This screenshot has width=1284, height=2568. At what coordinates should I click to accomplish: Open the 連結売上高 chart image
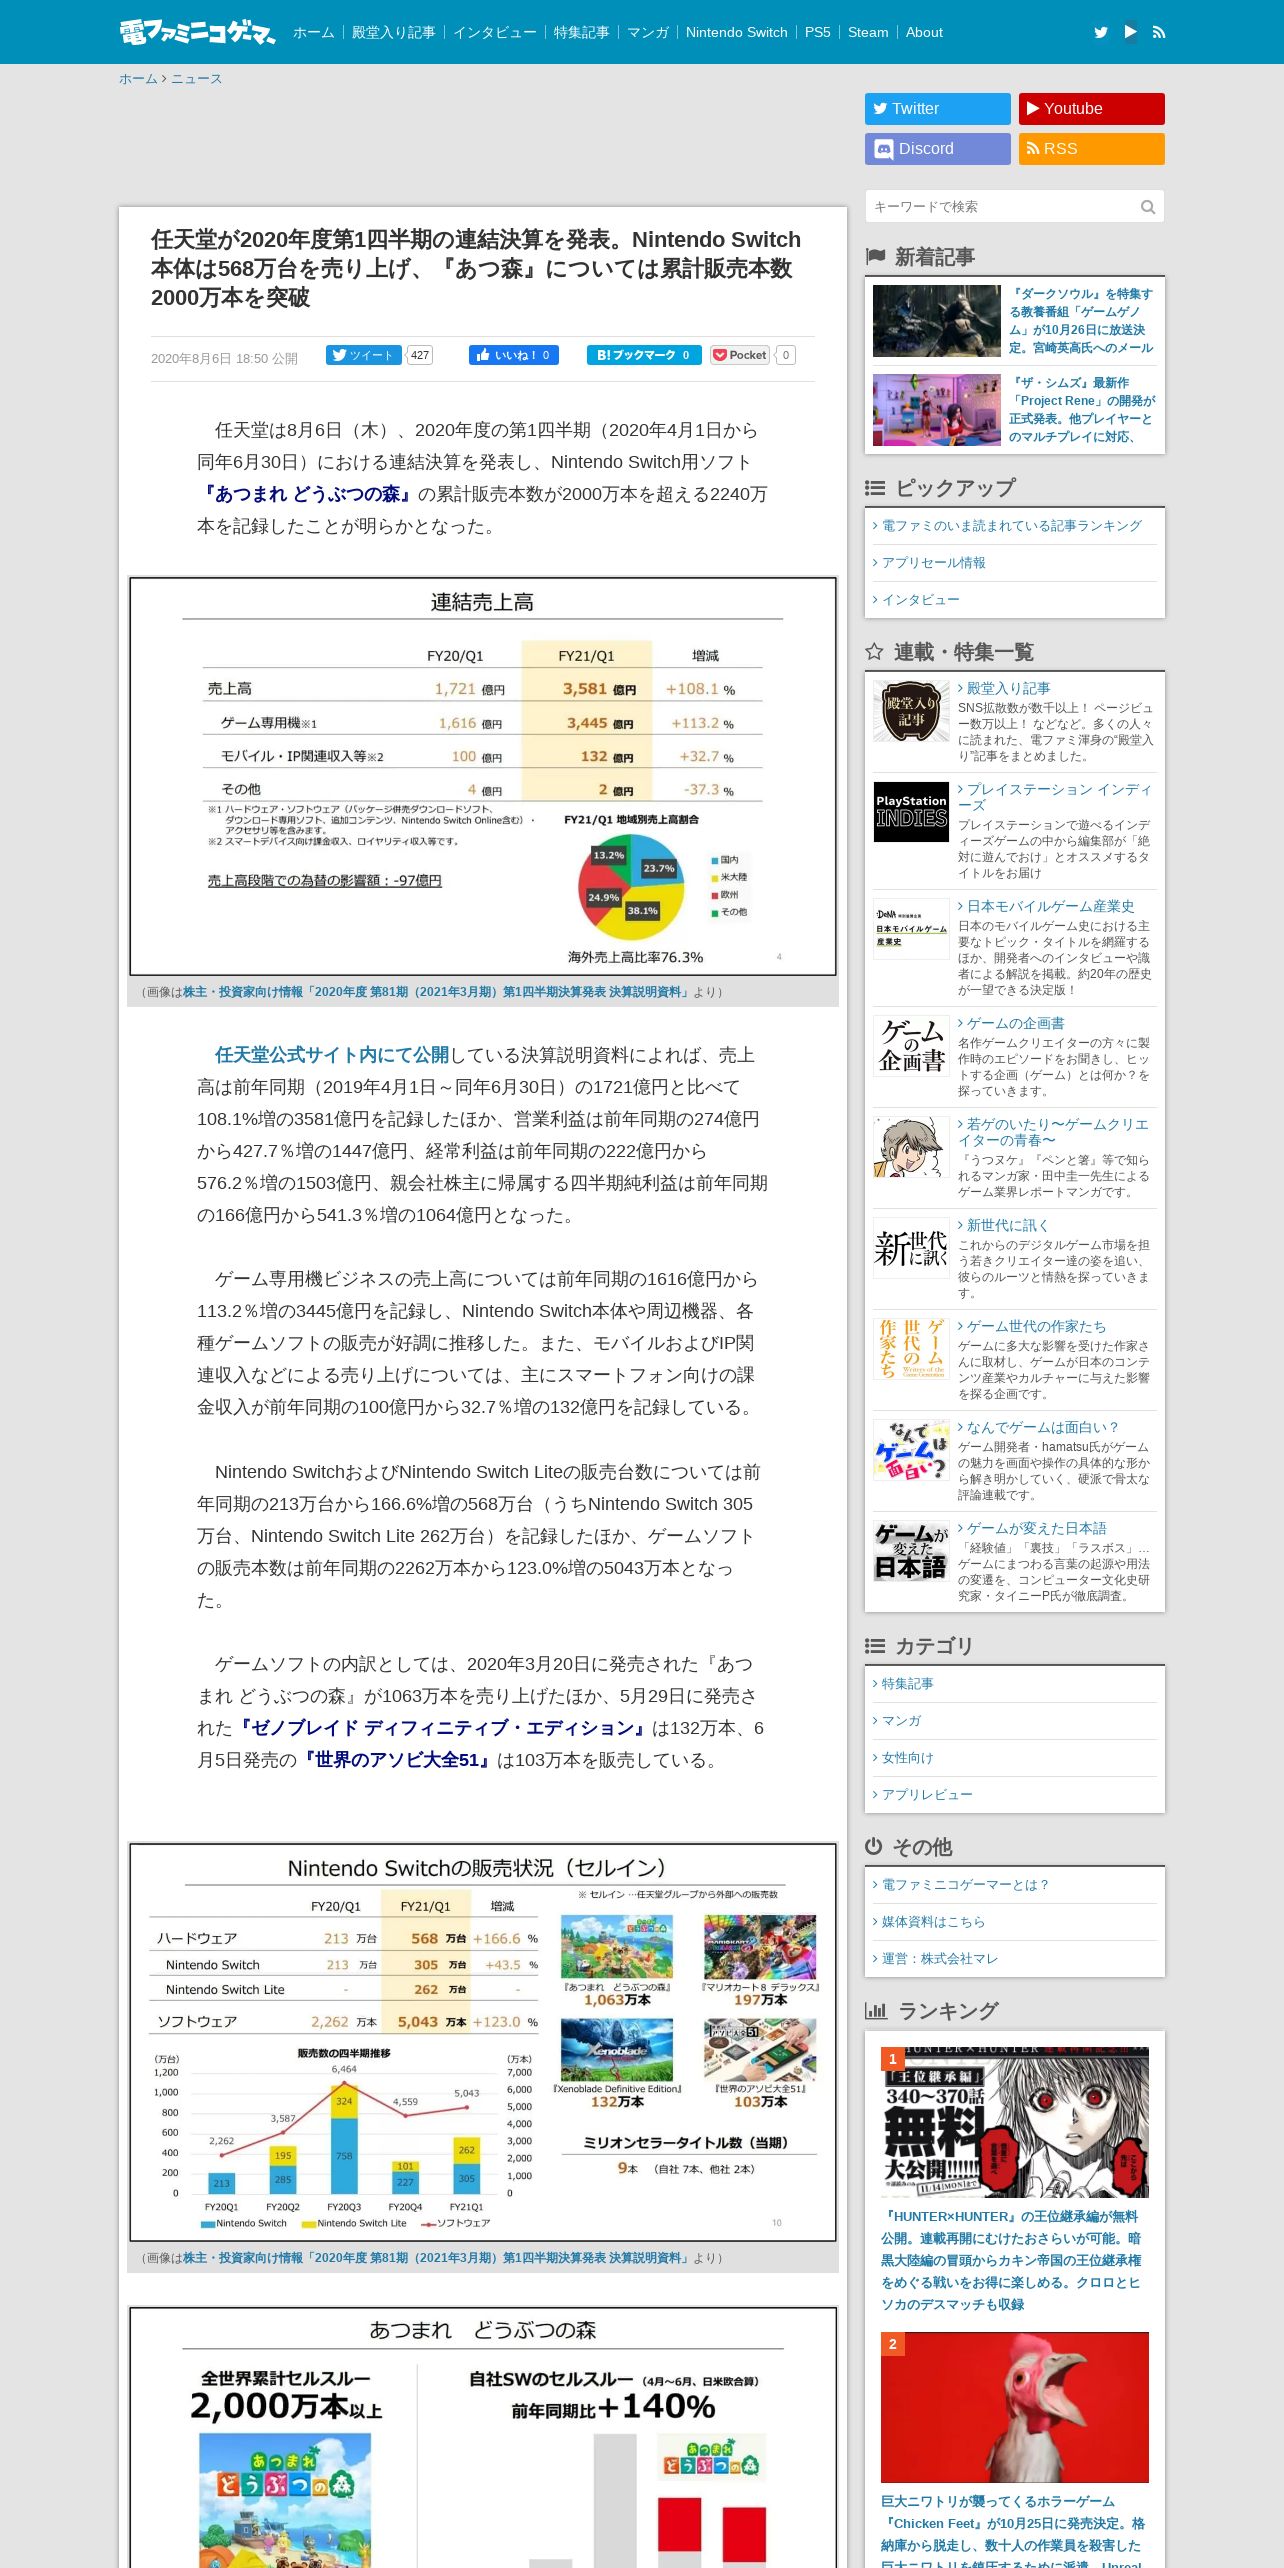(482, 776)
